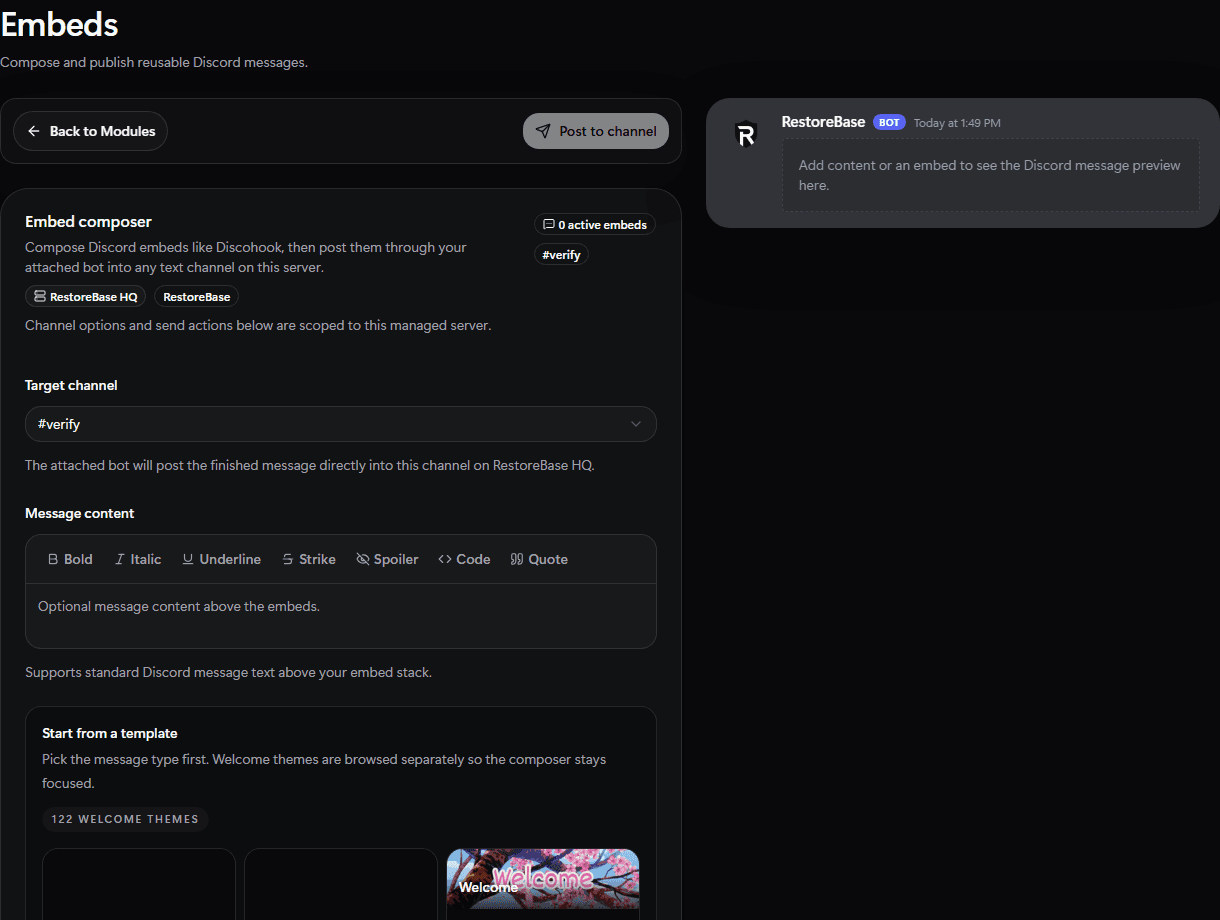
Task: Click the server icon in RestoreBase HQ chip
Action: (x=40, y=297)
